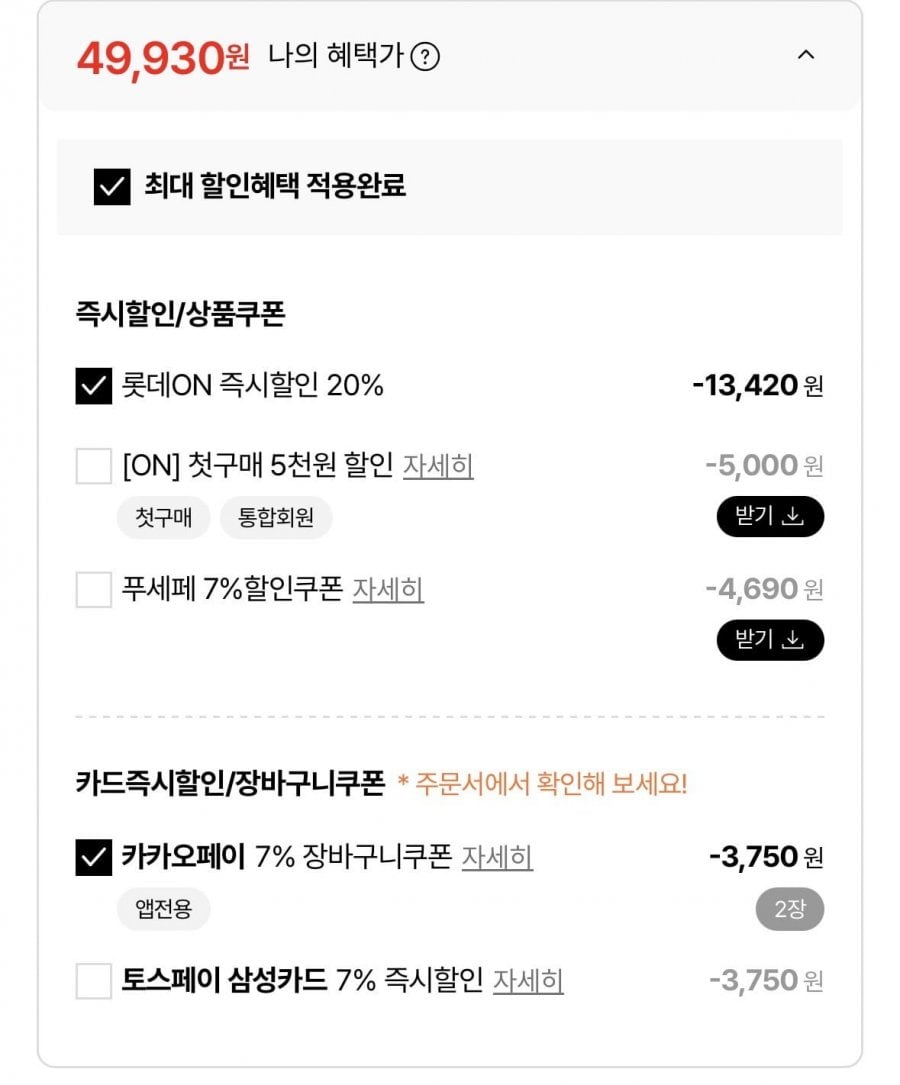Open 자세히 link for 카카오페이 장바구니쿠폰

[497, 857]
